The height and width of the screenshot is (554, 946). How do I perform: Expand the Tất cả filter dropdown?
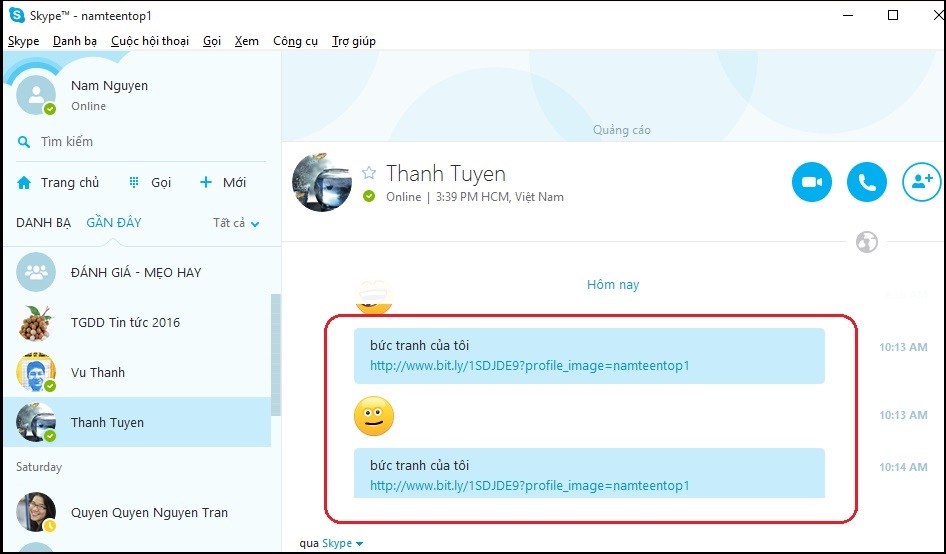236,223
